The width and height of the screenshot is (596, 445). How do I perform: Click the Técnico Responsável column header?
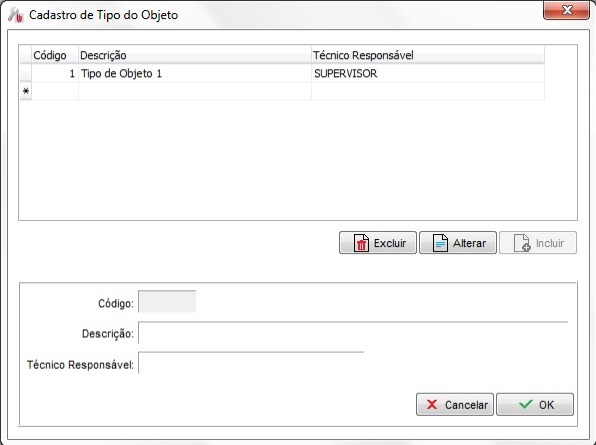click(x=428, y=55)
